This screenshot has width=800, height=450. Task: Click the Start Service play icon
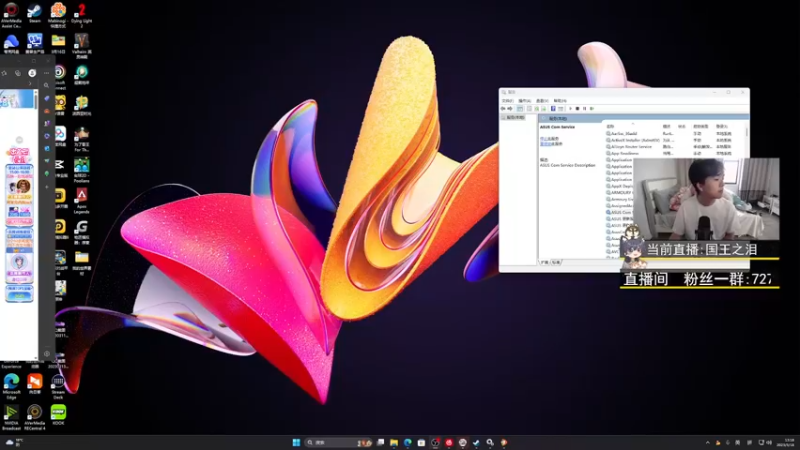tap(570, 109)
